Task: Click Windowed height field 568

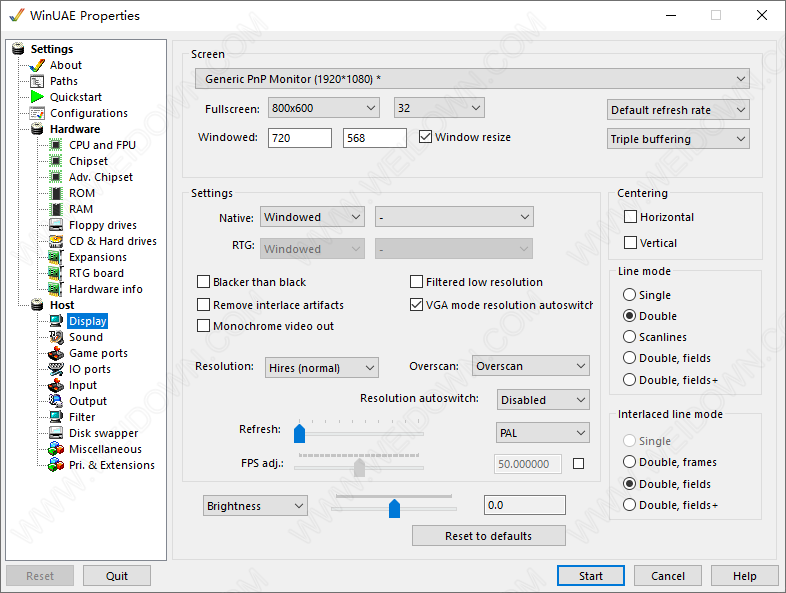Action: point(374,138)
